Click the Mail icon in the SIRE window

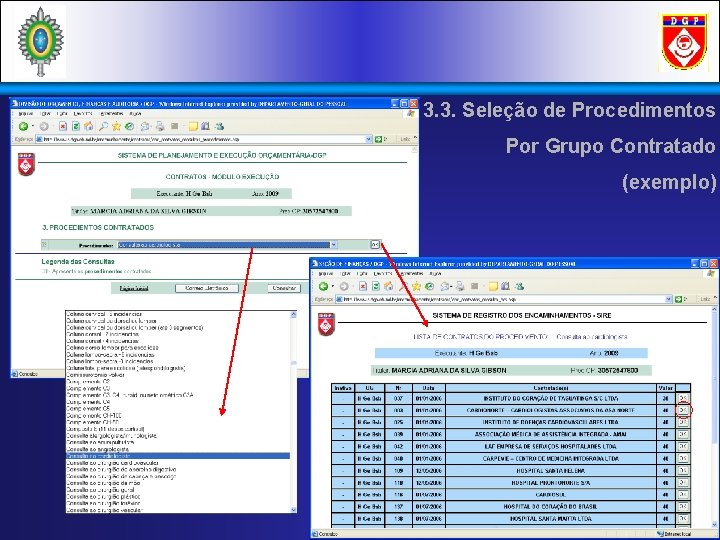(444, 287)
